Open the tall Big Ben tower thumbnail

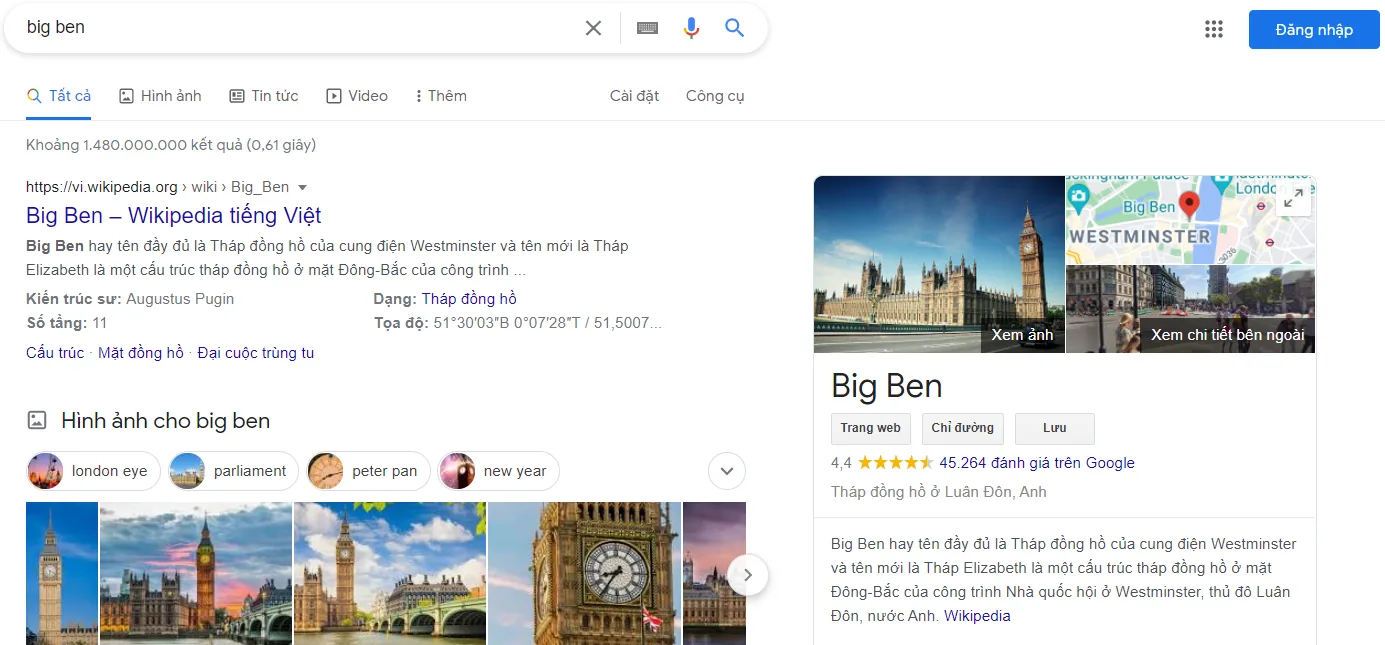[x=62, y=573]
